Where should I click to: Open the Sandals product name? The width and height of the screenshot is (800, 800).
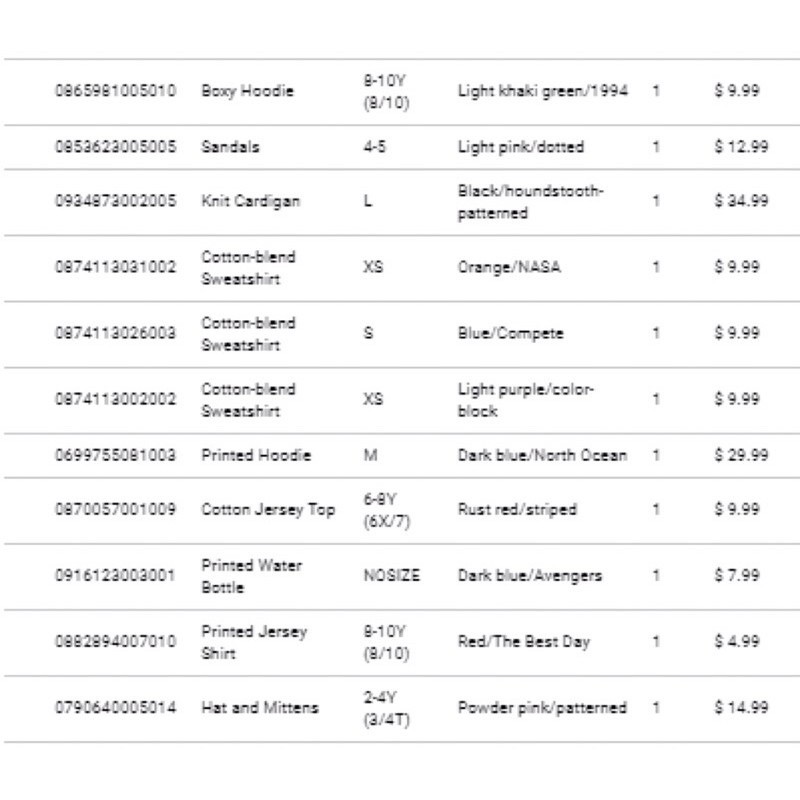pos(230,147)
